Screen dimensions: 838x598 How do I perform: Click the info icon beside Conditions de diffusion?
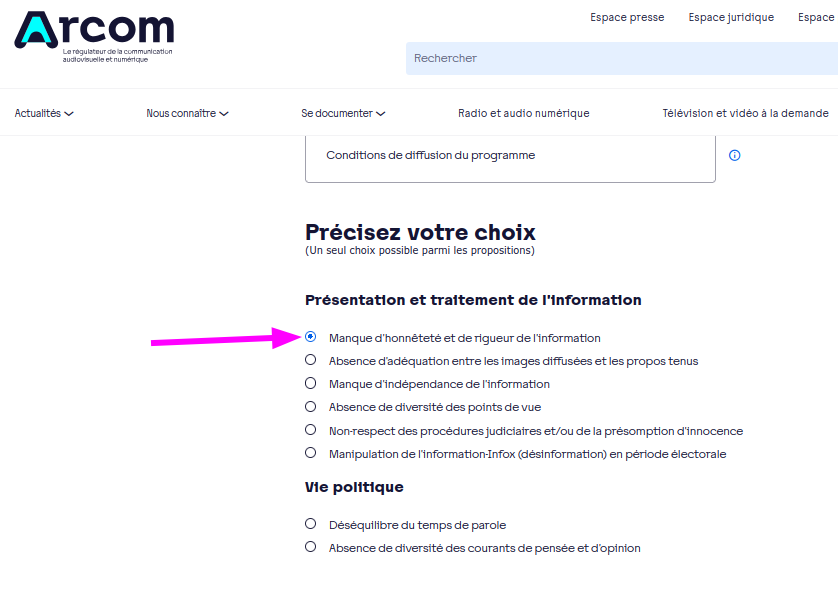[x=735, y=156]
